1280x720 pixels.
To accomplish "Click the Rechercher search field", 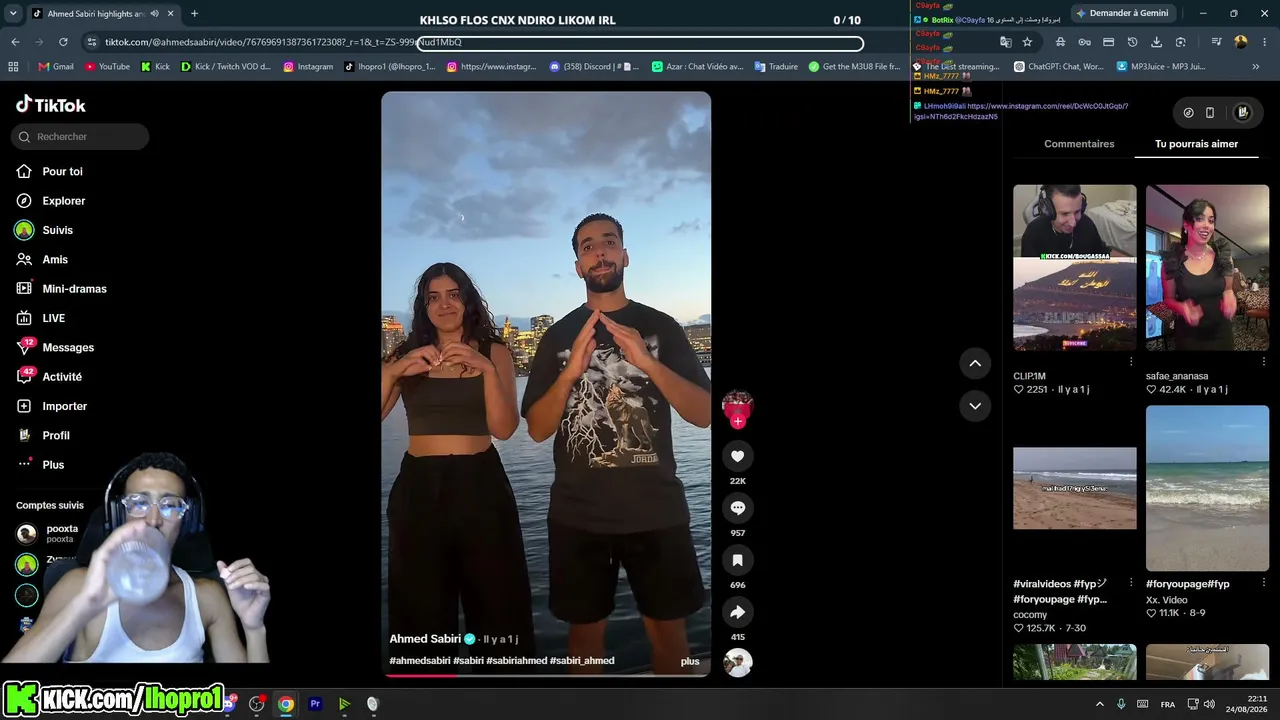I will pos(80,137).
